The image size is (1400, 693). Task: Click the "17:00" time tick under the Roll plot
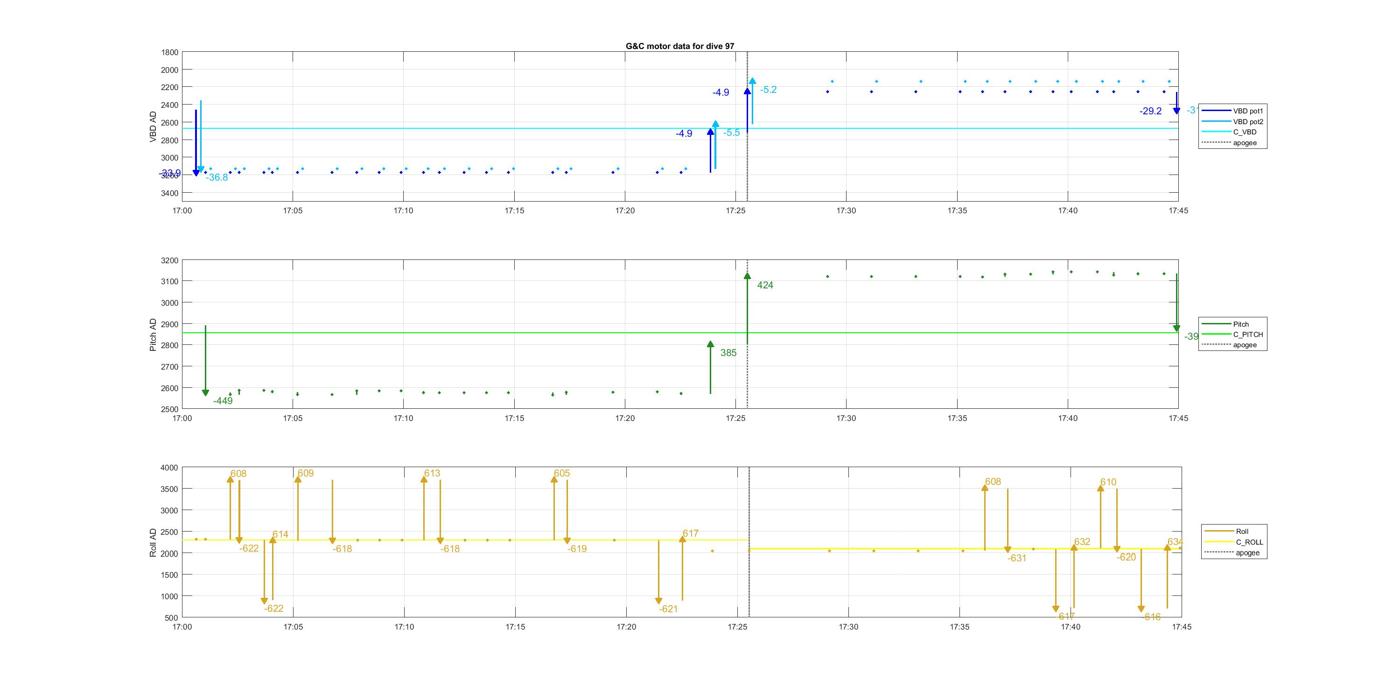182,627
